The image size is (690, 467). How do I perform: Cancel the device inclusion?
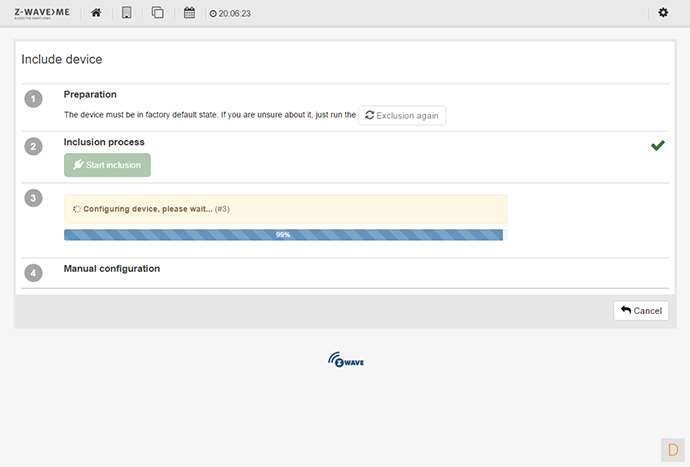pos(641,311)
